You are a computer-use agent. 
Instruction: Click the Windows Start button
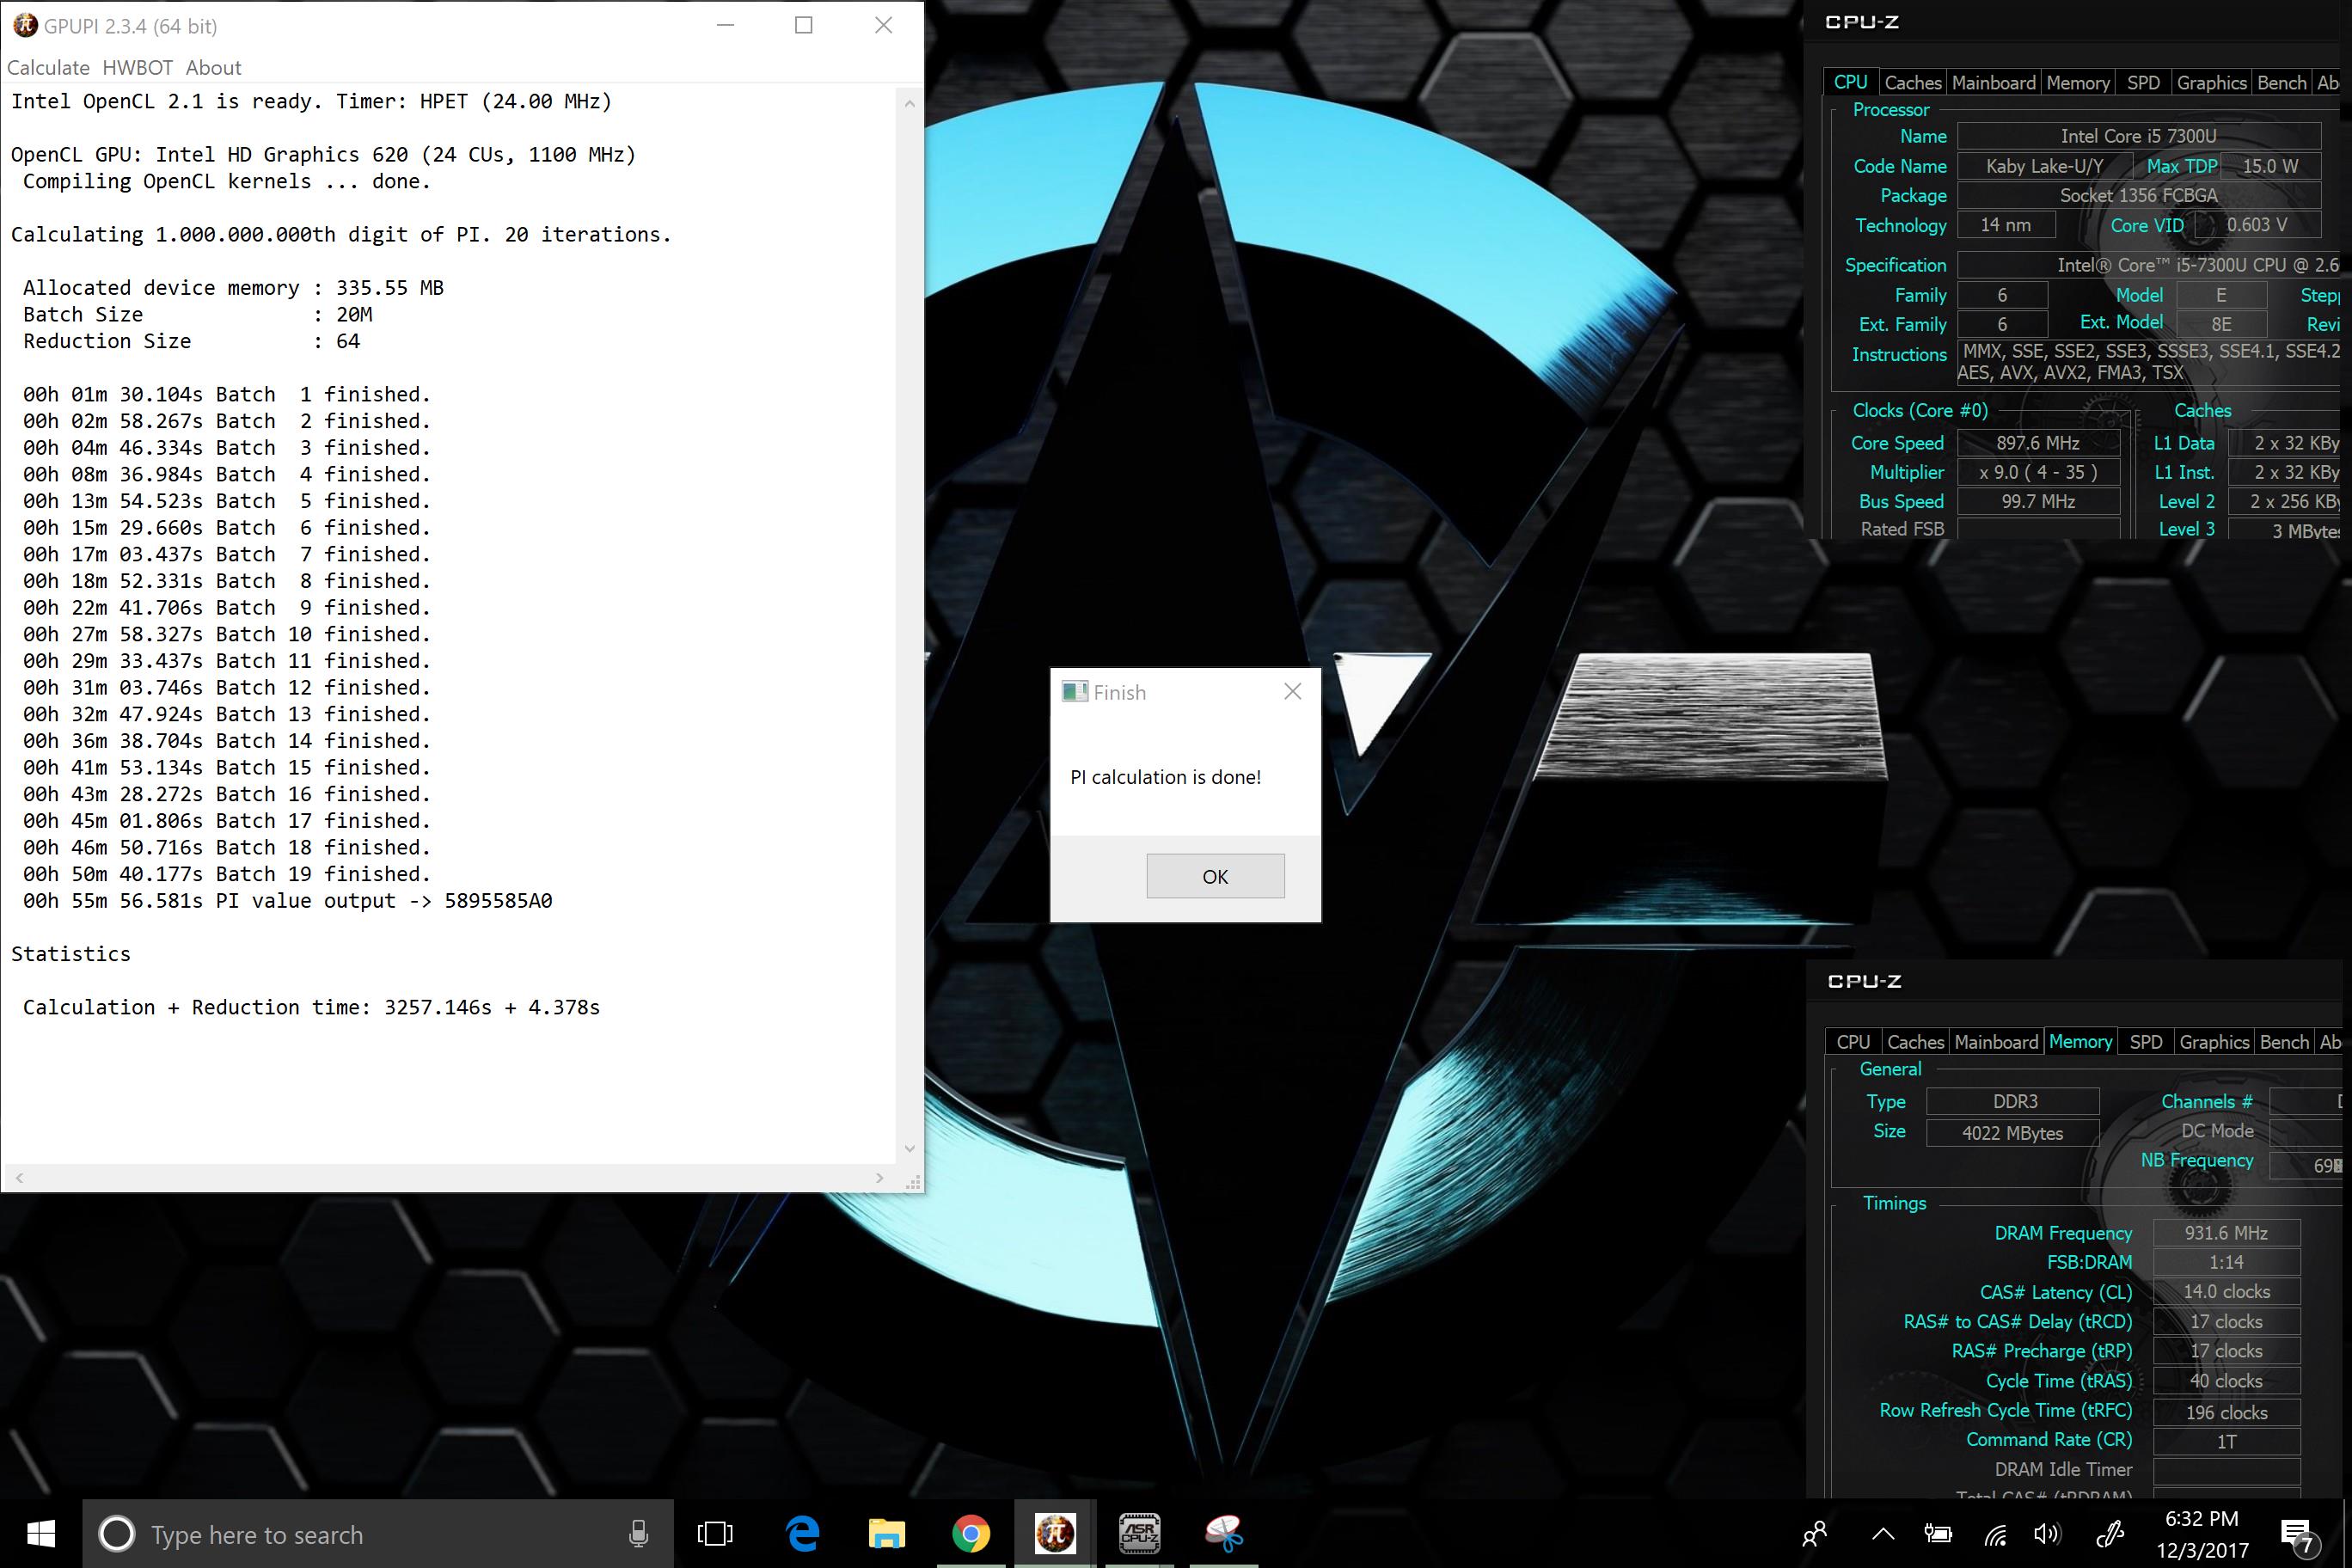click(x=41, y=1533)
